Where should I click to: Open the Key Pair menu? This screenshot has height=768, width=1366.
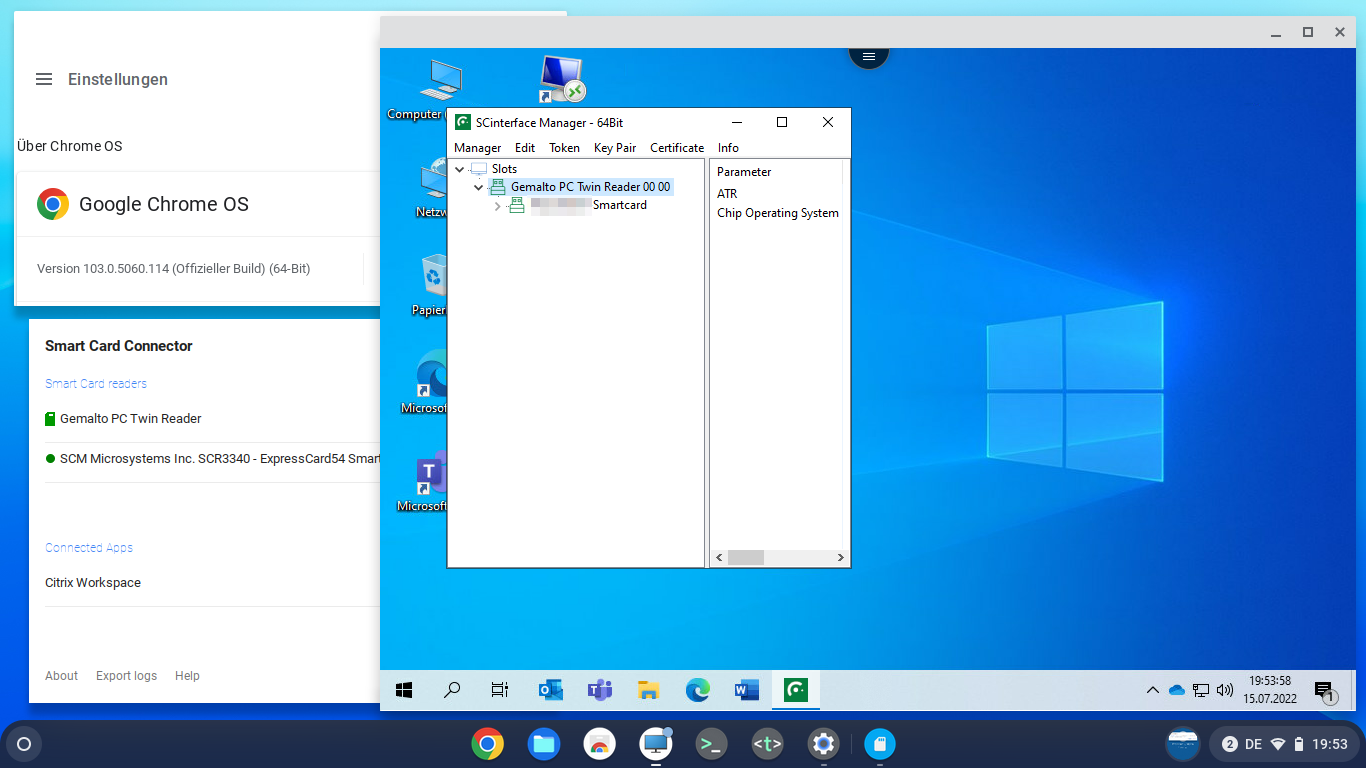pyautogui.click(x=615, y=147)
